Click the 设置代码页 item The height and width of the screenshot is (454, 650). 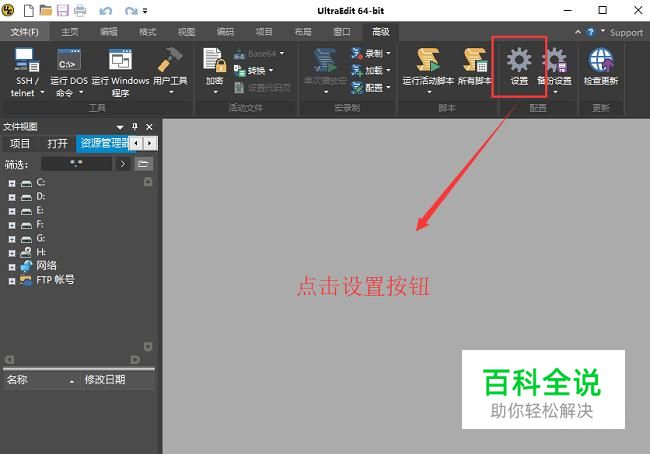coord(263,87)
